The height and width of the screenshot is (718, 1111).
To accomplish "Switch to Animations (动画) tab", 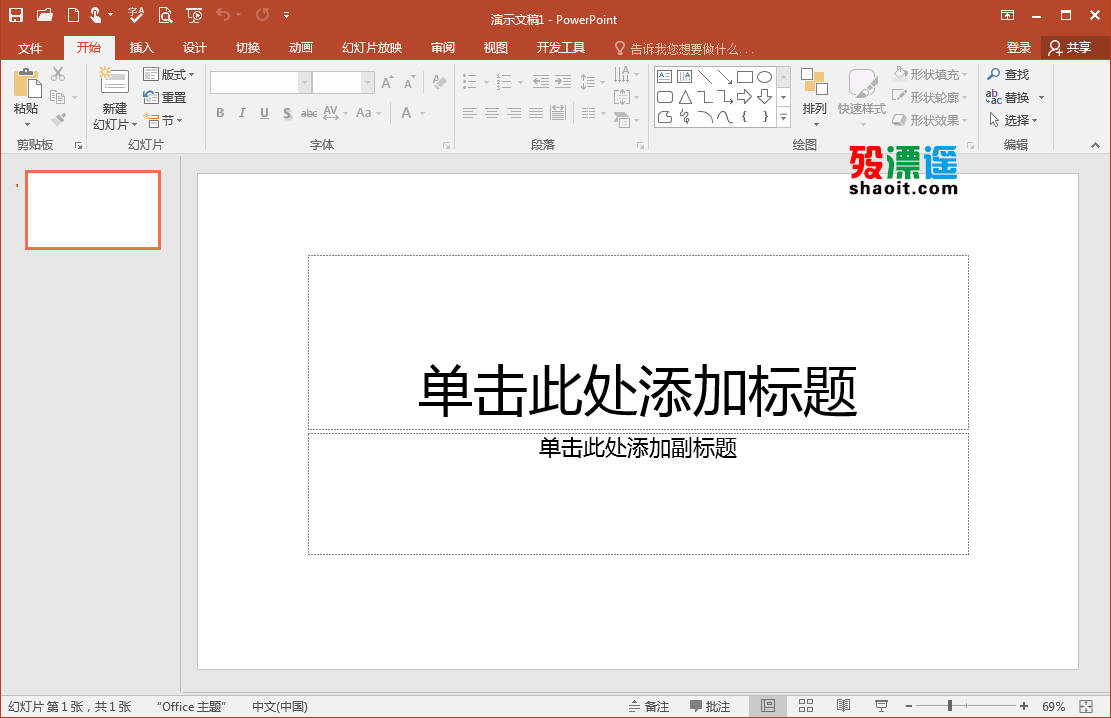I will coord(301,47).
